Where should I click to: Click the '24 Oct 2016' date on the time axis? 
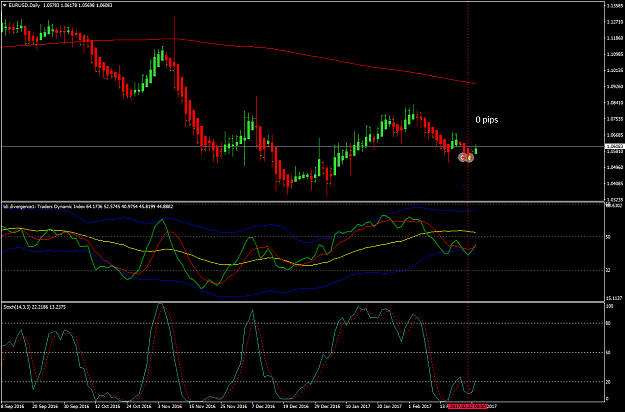tap(139, 406)
